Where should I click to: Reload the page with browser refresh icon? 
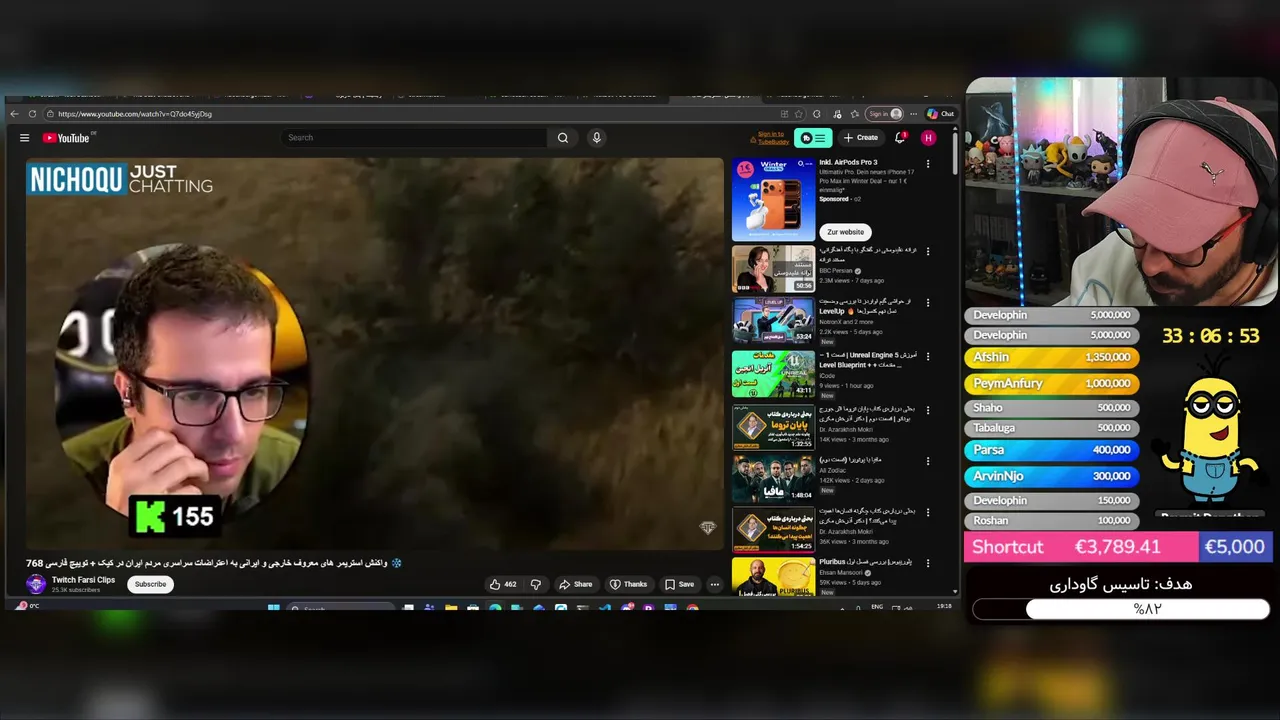pyautogui.click(x=32, y=114)
